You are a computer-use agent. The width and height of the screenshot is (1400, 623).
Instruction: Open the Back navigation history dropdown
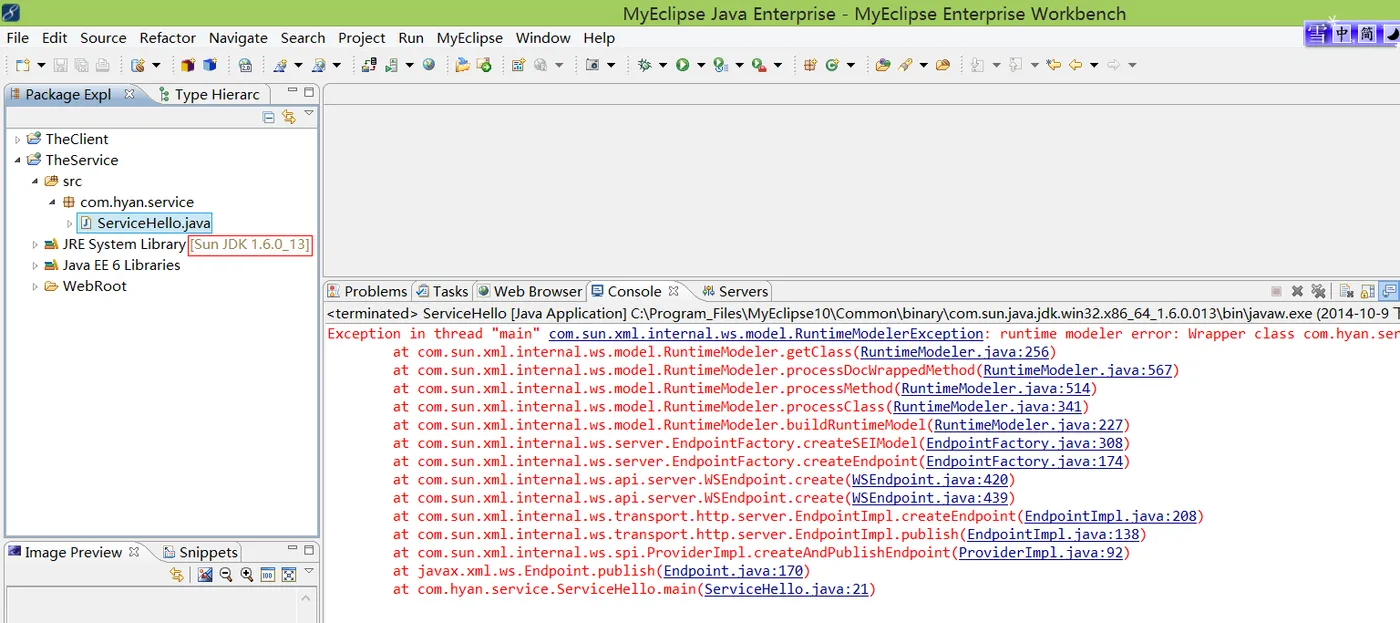(1094, 65)
